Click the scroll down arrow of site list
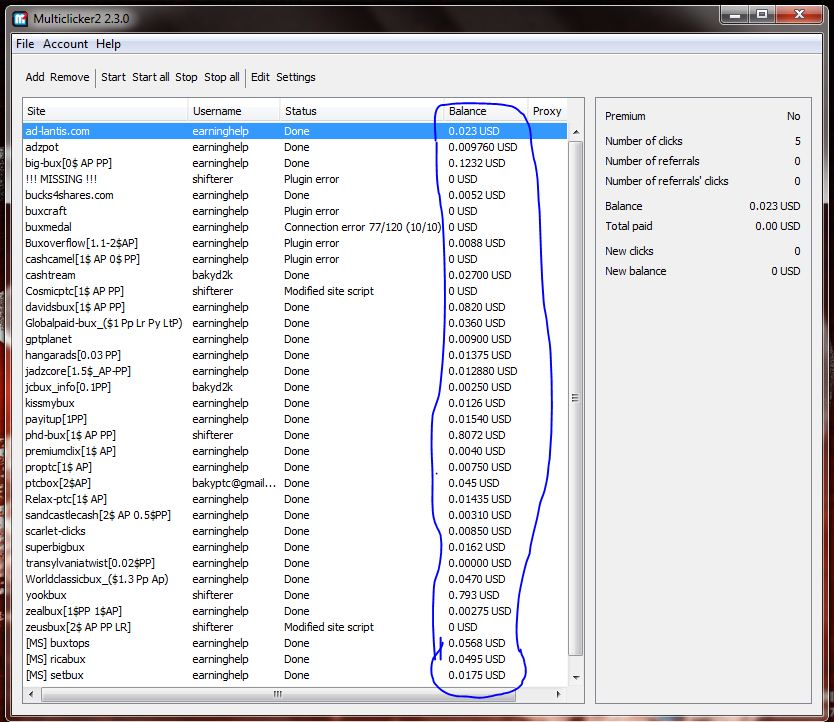 576,677
